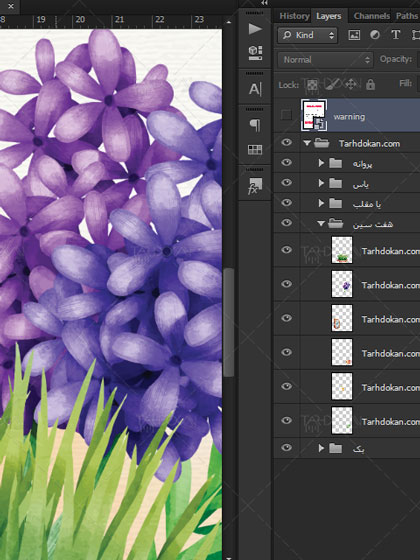Switch to the History tab
The height and width of the screenshot is (560, 420).
[x=294, y=16]
